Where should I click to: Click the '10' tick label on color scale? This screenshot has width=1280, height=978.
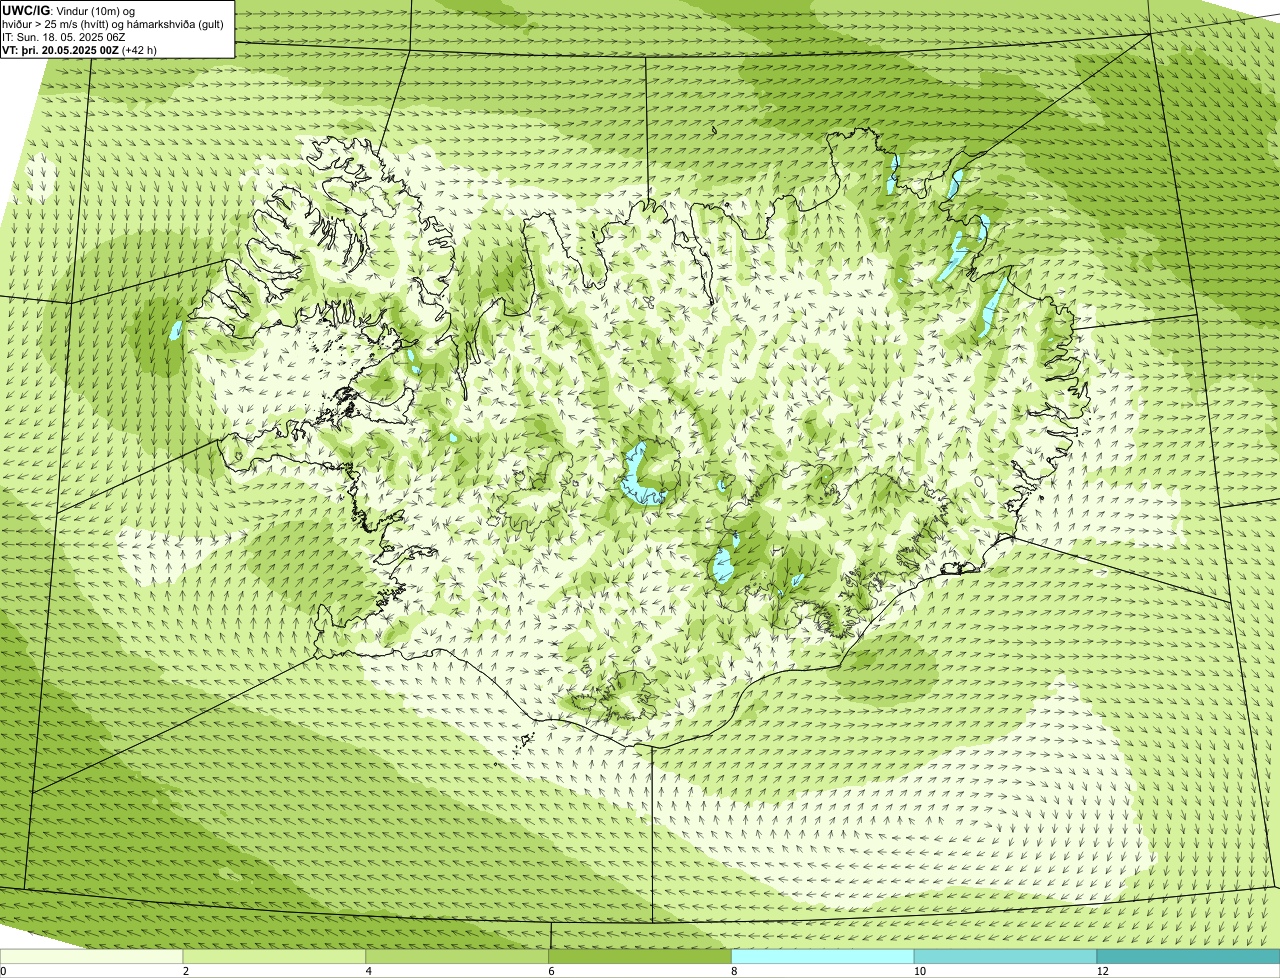point(918,971)
